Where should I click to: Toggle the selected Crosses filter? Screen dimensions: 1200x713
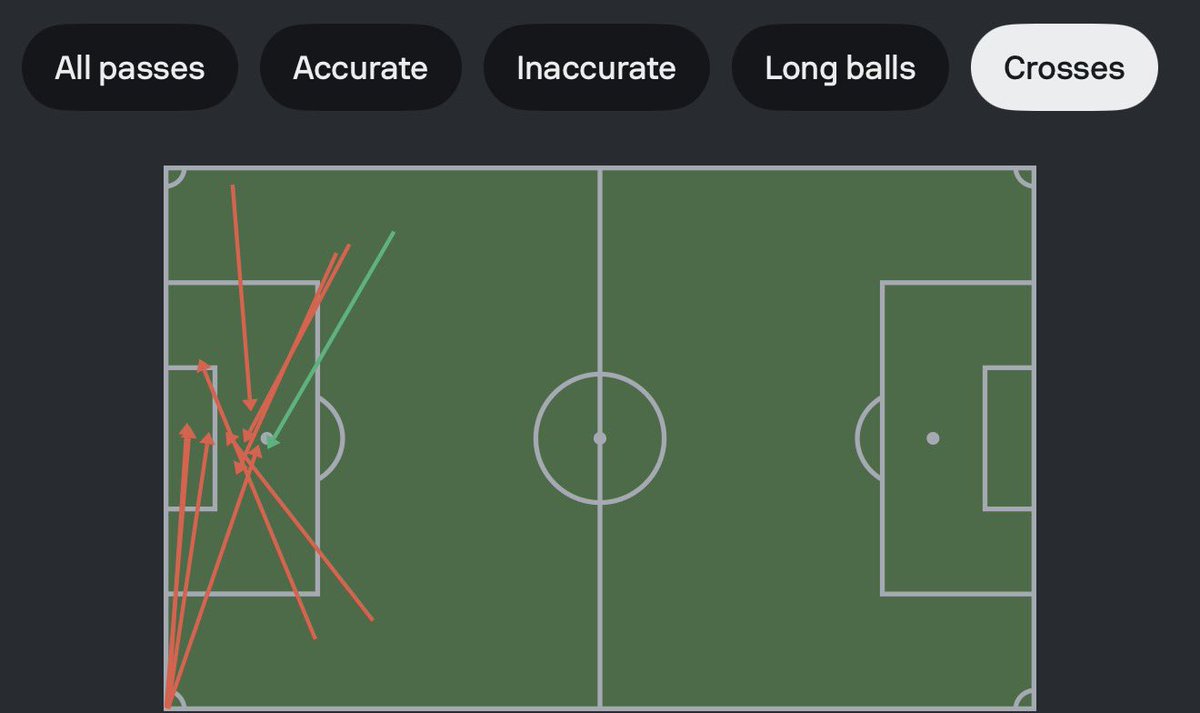(1064, 68)
